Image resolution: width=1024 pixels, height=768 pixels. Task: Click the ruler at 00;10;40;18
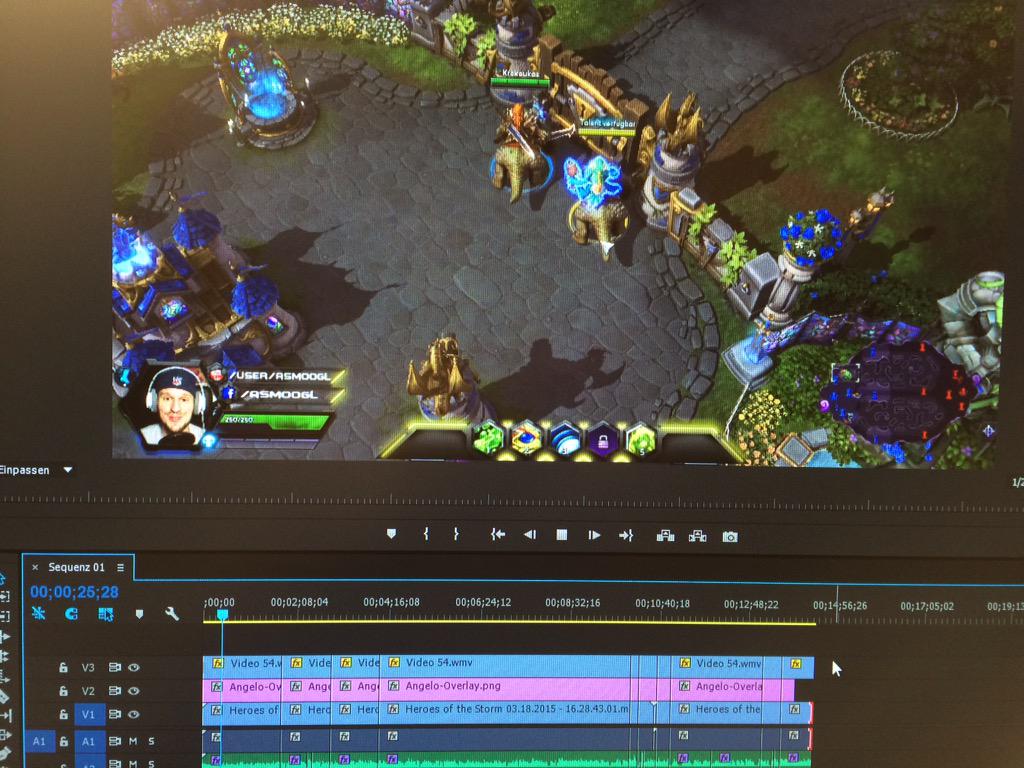click(662, 604)
